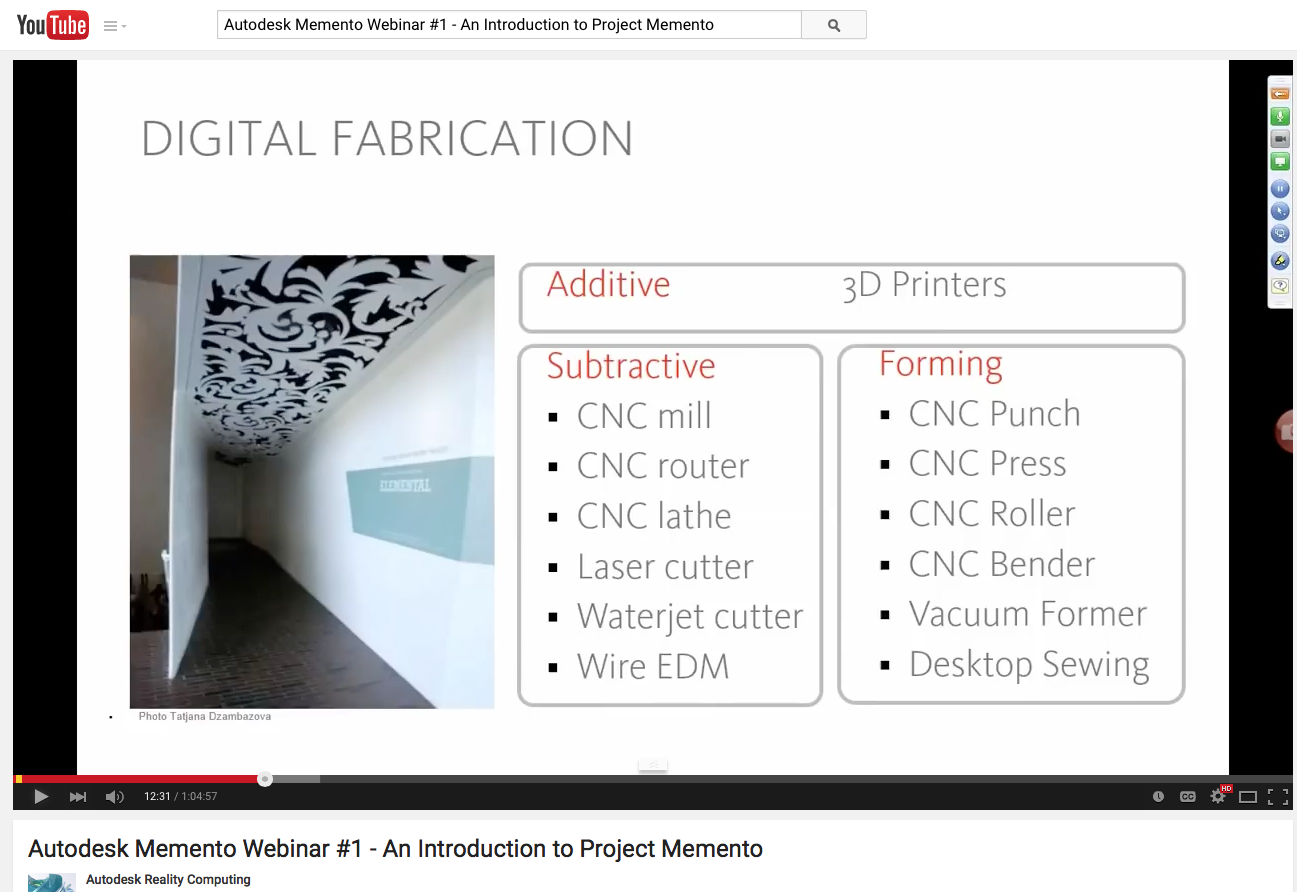Go to the YouTube home logo
The image size is (1297, 892).
tap(53, 25)
